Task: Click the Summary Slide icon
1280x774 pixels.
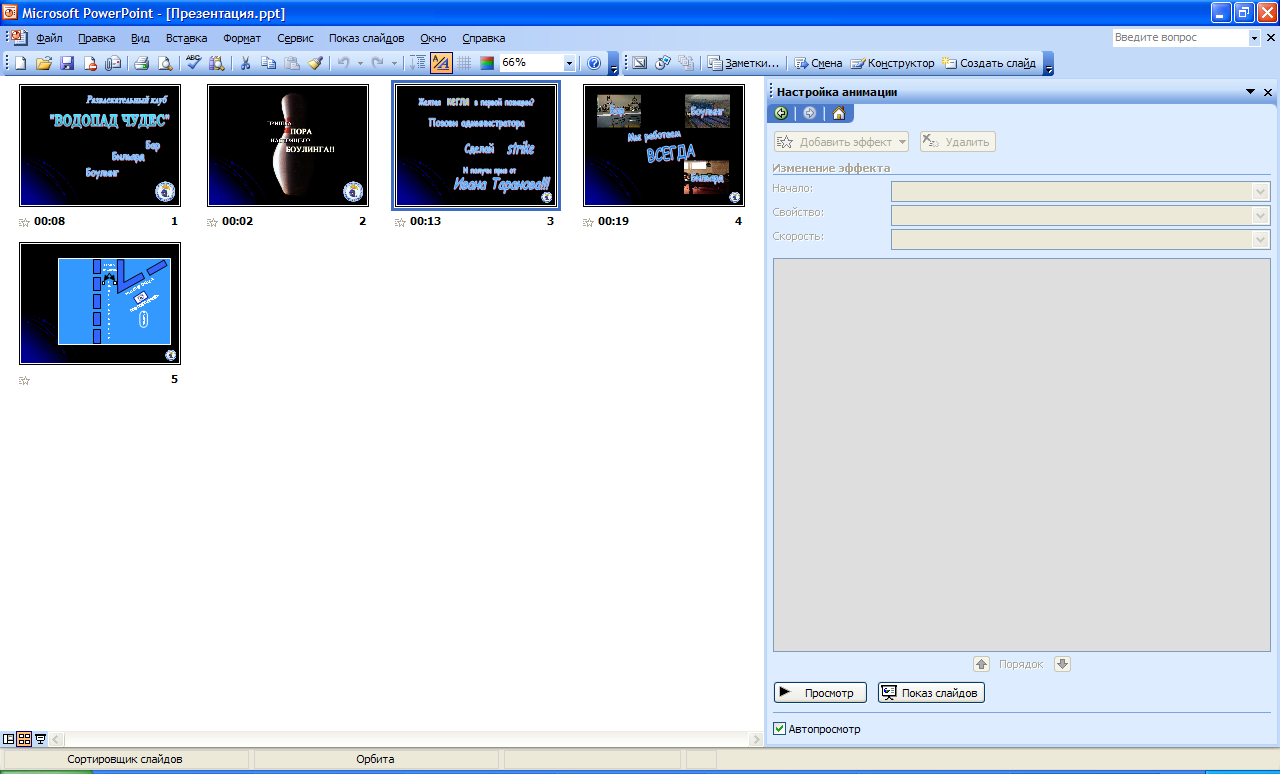Action: click(686, 63)
